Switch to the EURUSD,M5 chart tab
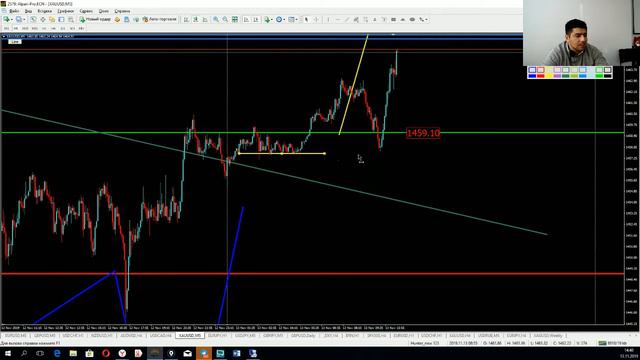 coord(16,336)
